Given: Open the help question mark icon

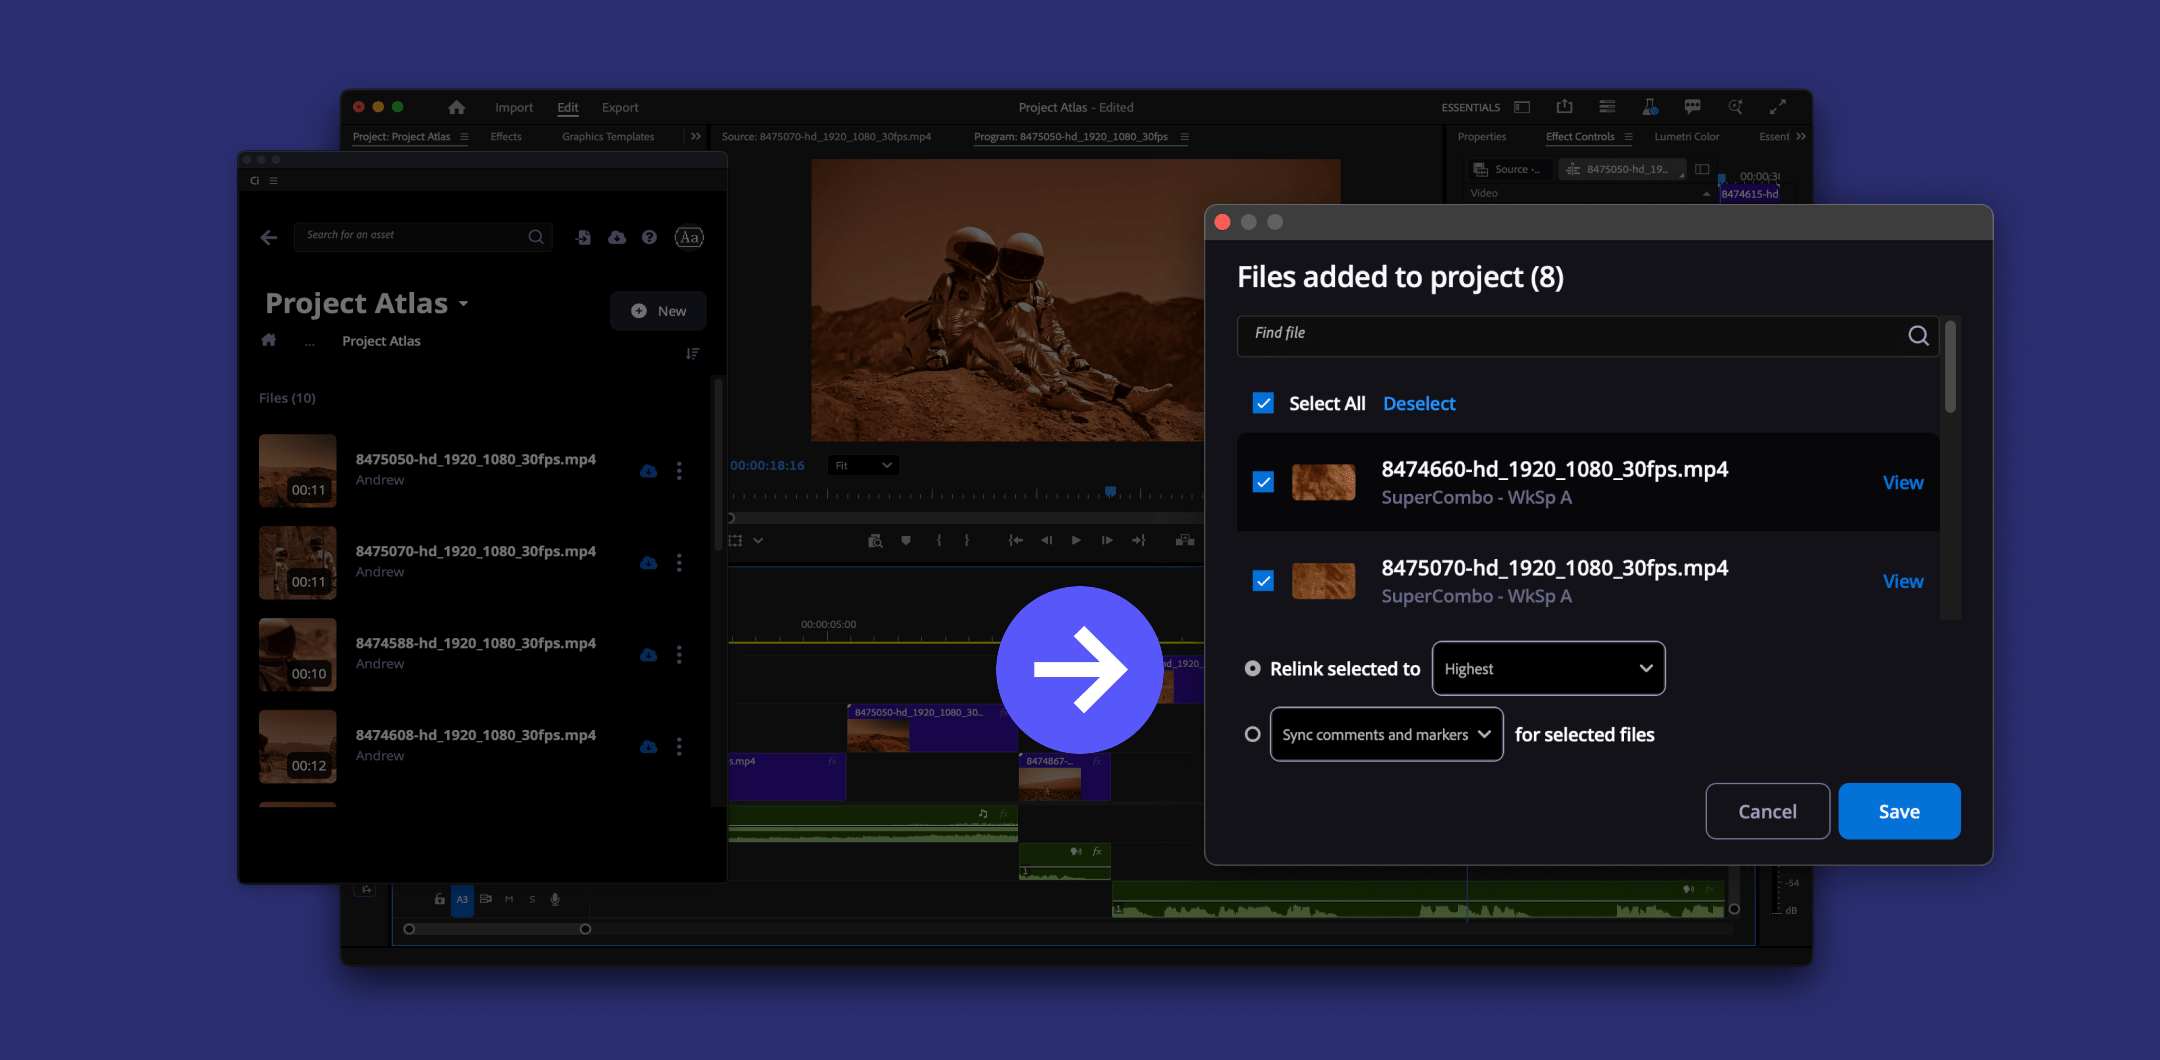Looking at the screenshot, I should (x=649, y=237).
